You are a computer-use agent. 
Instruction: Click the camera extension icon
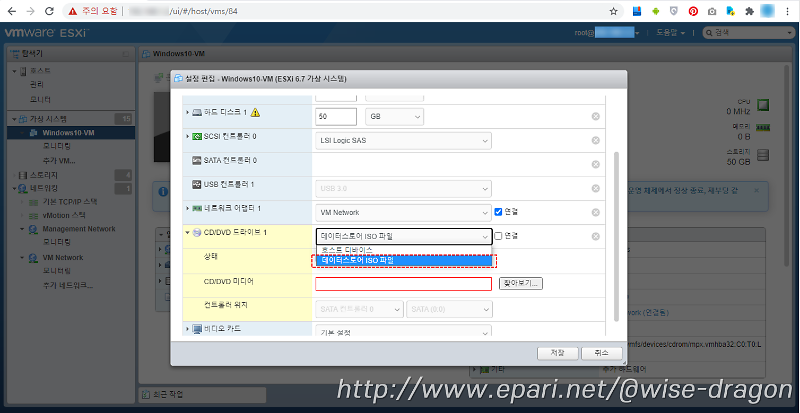(x=712, y=11)
